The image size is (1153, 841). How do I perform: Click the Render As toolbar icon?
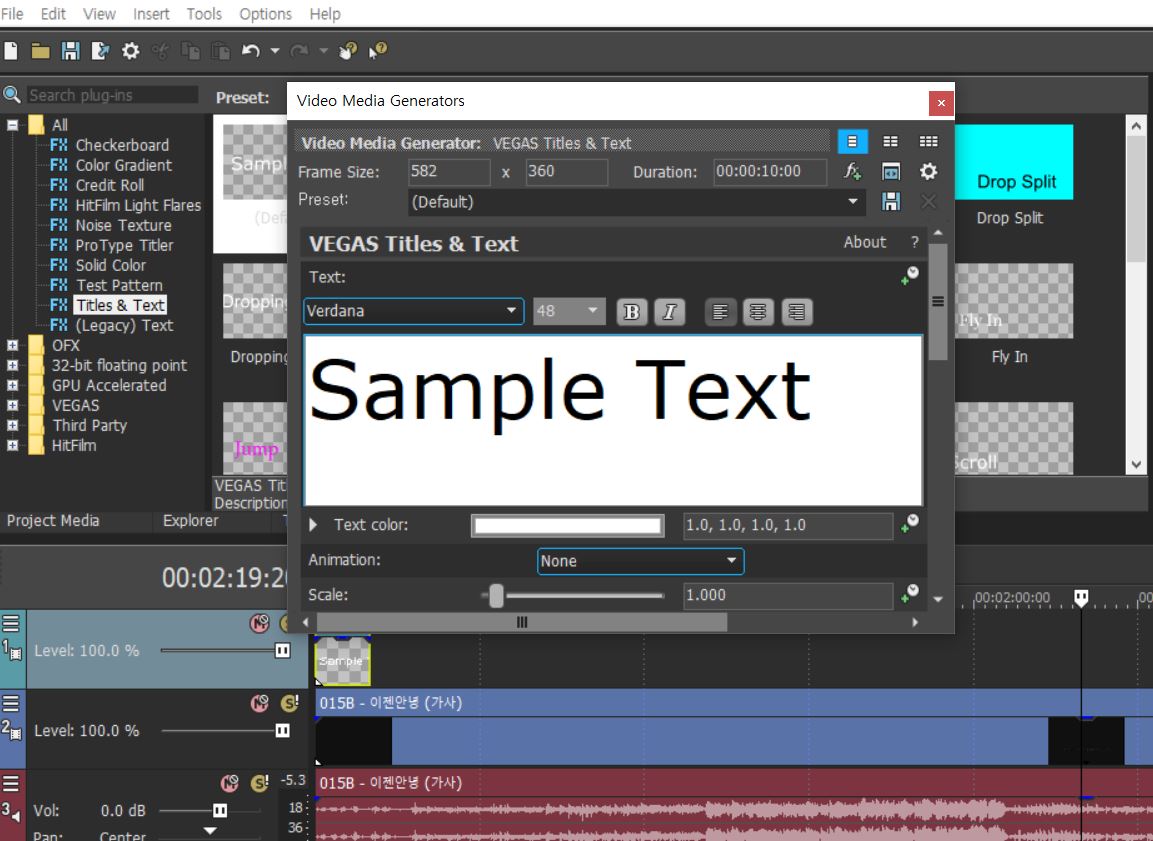pyautogui.click(x=100, y=51)
